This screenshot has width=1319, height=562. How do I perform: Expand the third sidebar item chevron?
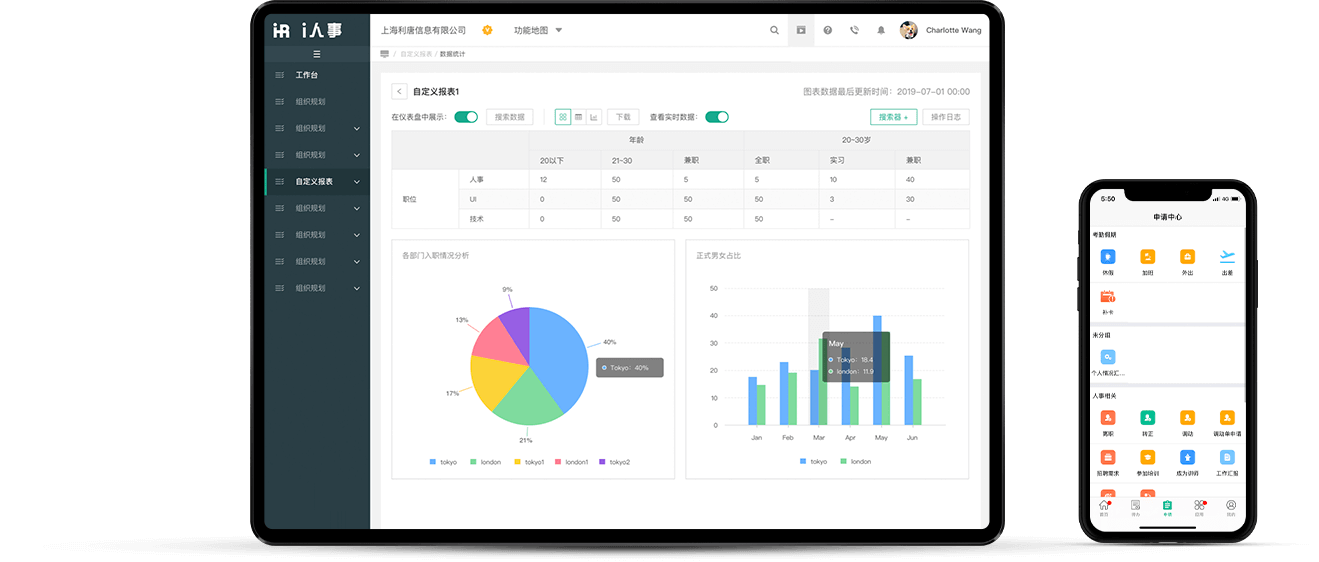[x=357, y=128]
